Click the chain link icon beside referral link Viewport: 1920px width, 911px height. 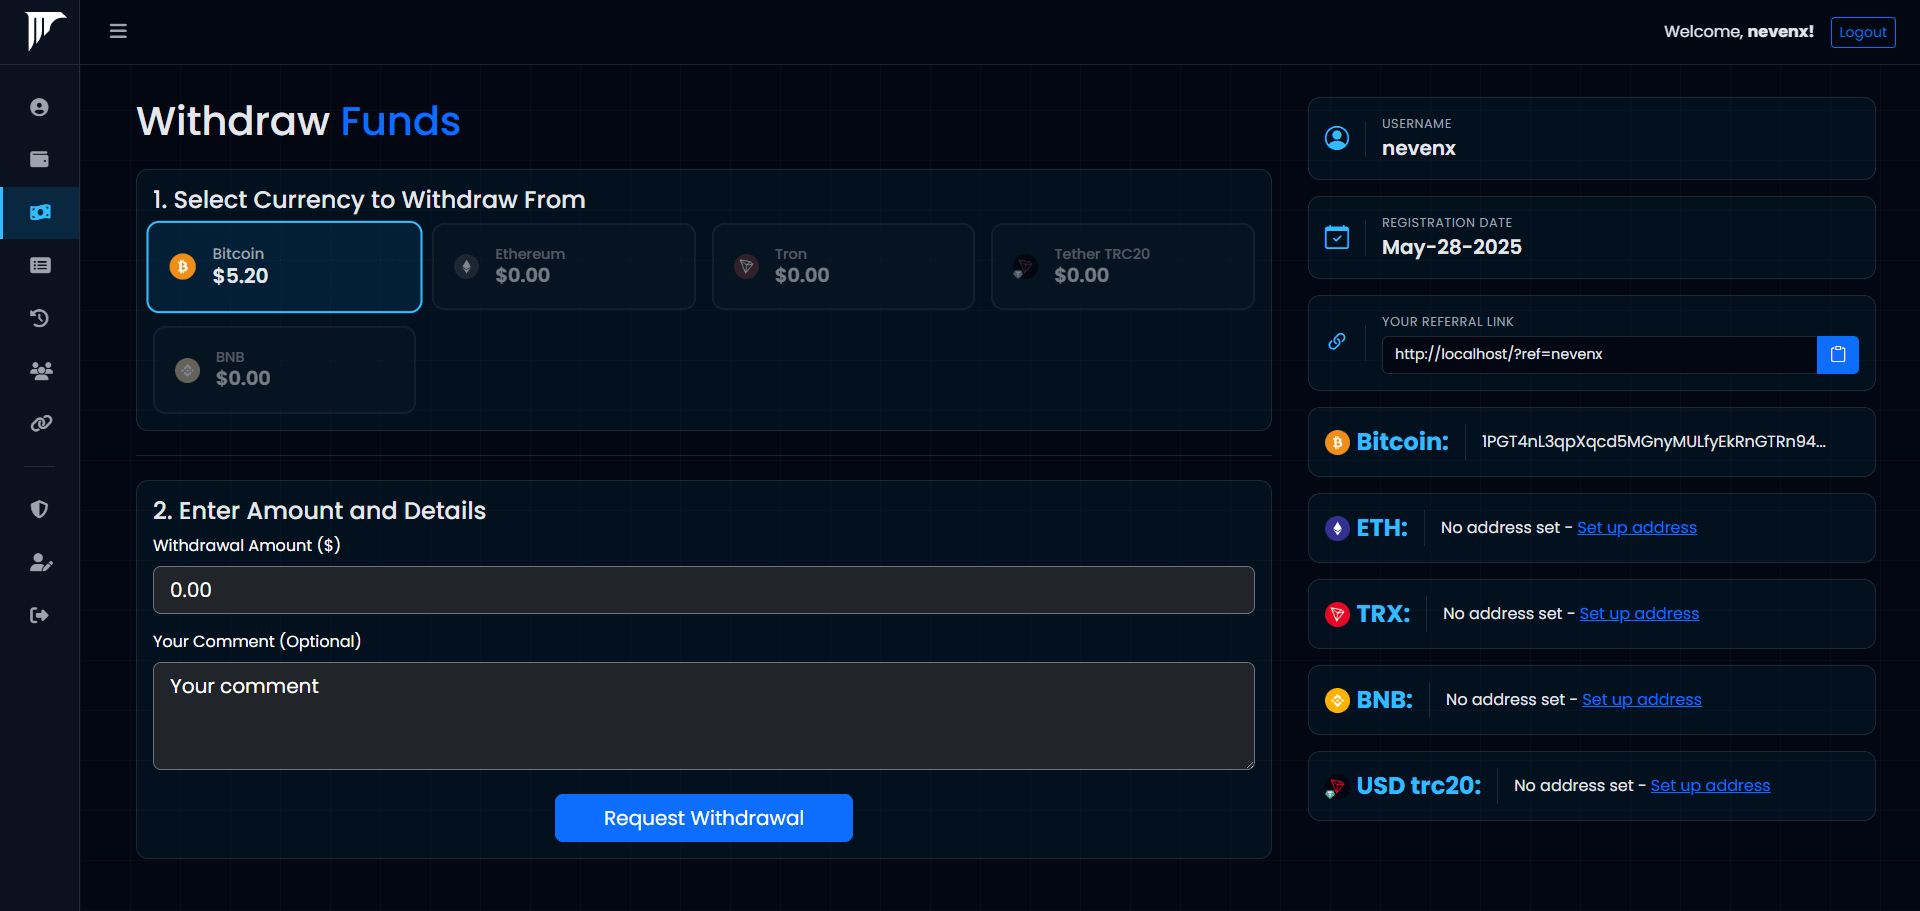1337,341
